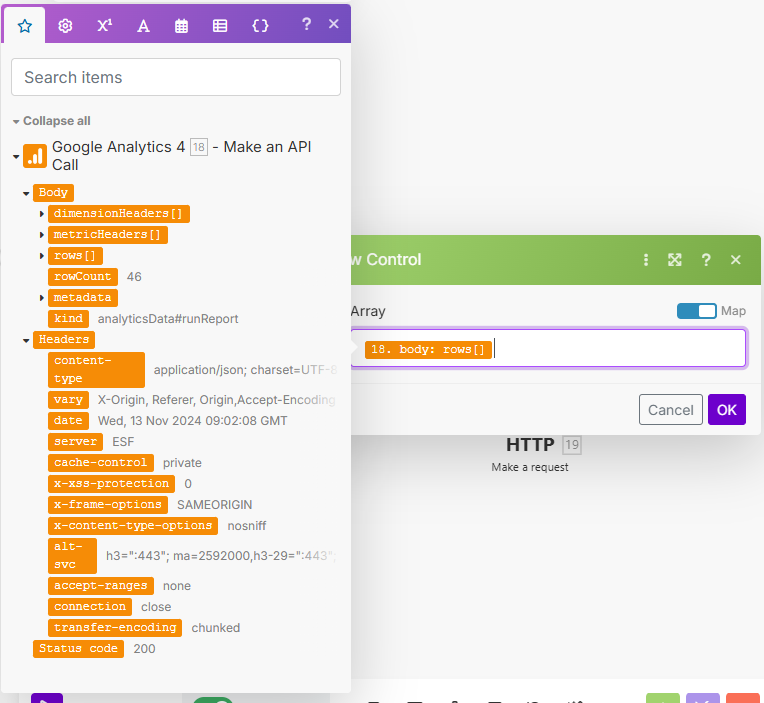
Task: Select the Body pill
Action: 53,192
